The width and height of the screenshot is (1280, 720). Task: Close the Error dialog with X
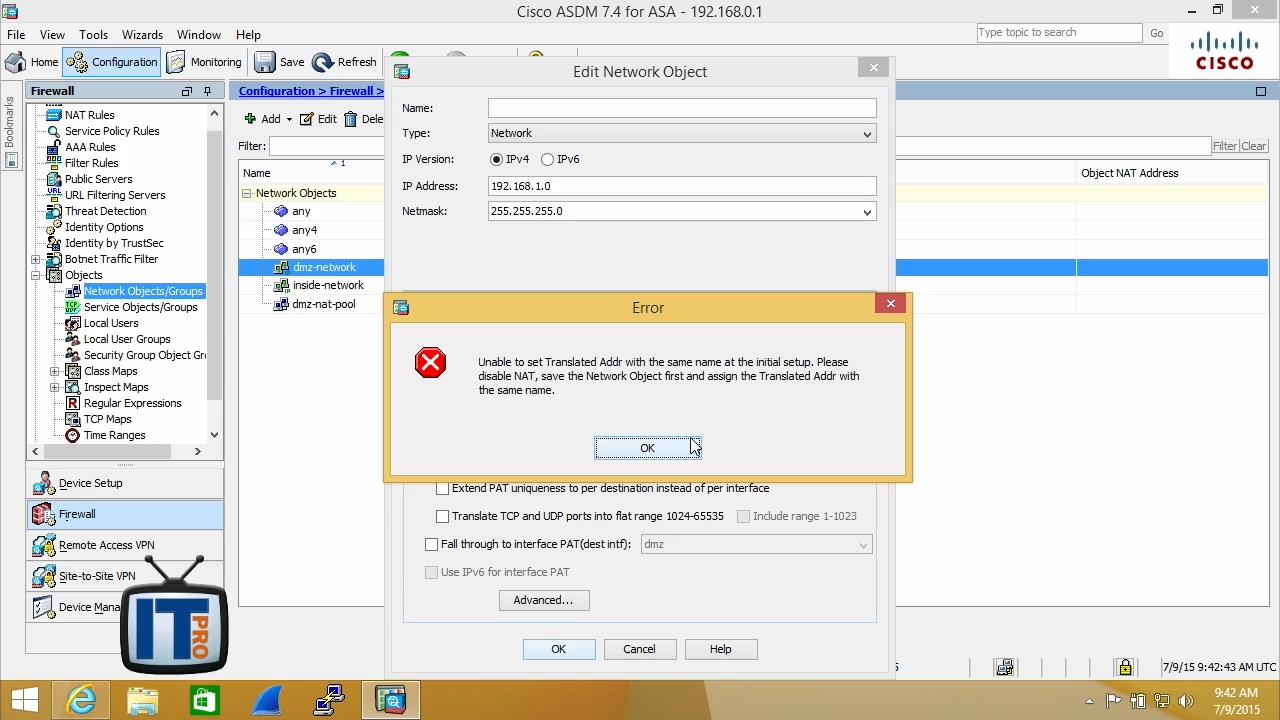[x=891, y=304]
